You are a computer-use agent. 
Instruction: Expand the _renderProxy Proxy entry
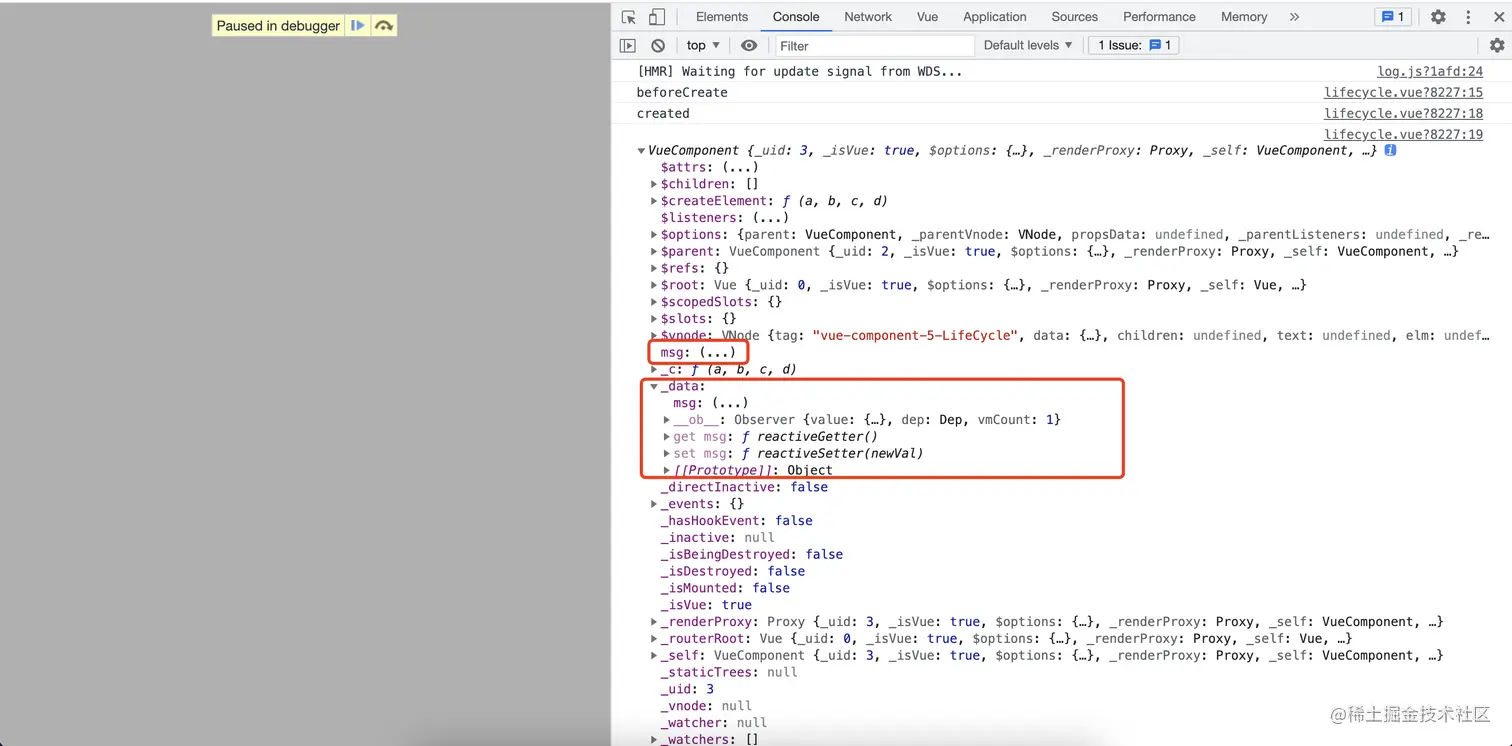[x=654, y=622]
